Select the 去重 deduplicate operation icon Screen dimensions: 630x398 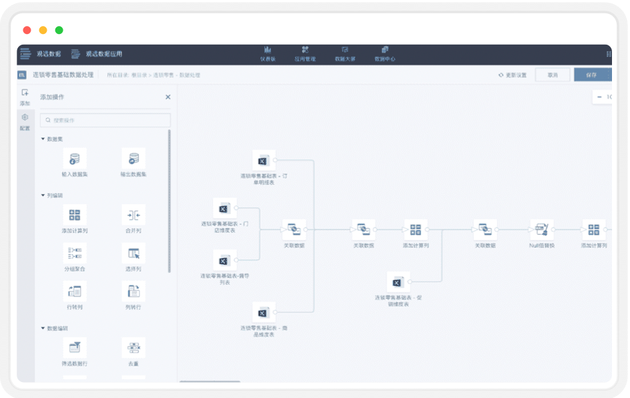coord(133,348)
